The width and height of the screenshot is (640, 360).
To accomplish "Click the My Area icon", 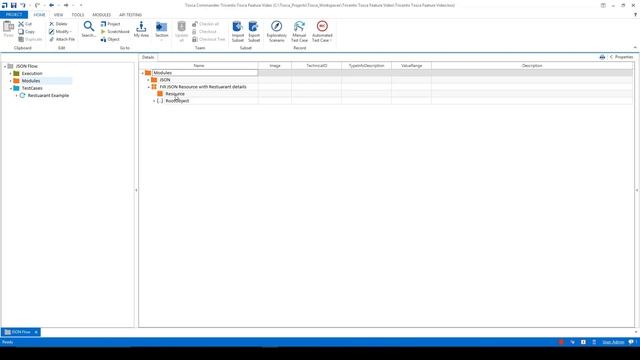I will click(141, 27).
